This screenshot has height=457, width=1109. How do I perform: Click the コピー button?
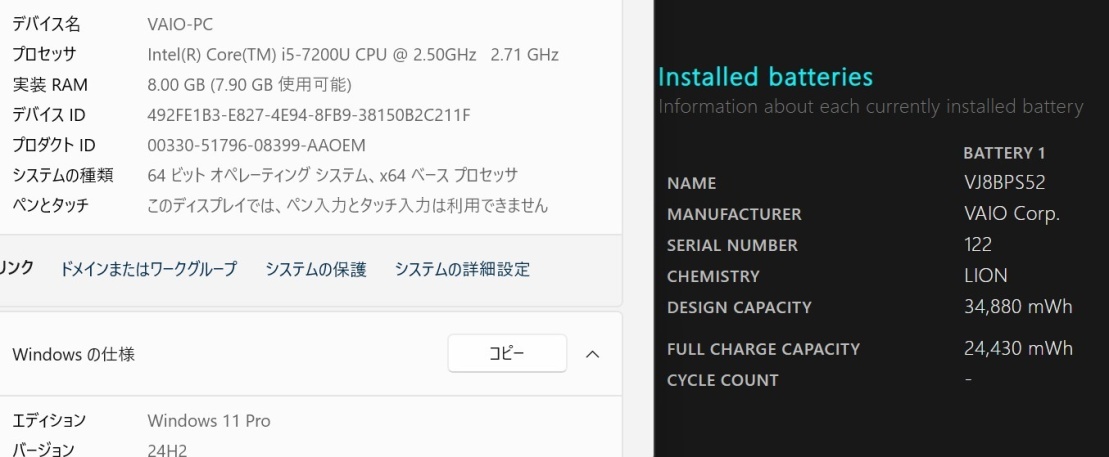click(x=507, y=353)
